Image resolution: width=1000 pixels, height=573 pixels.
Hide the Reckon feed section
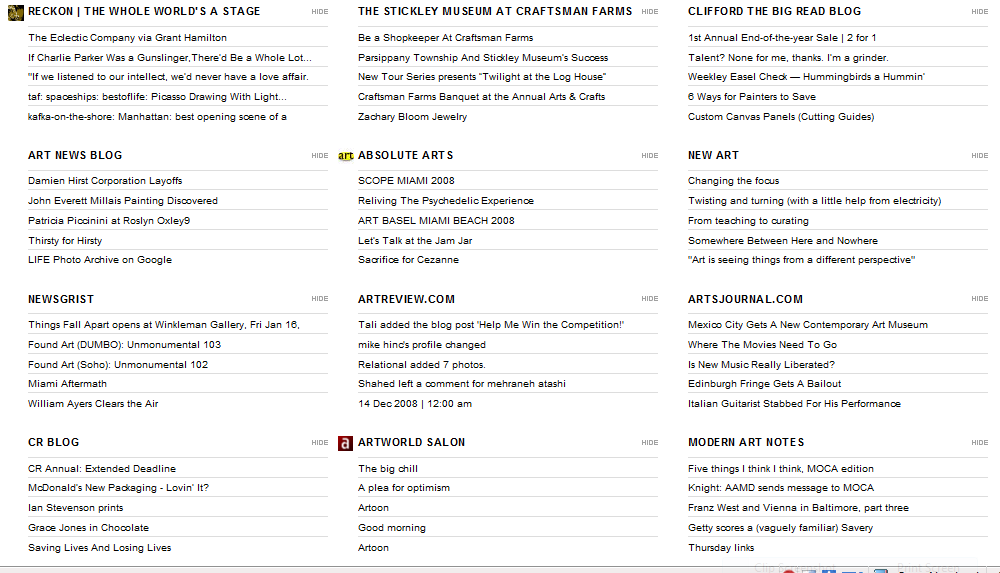coord(320,12)
